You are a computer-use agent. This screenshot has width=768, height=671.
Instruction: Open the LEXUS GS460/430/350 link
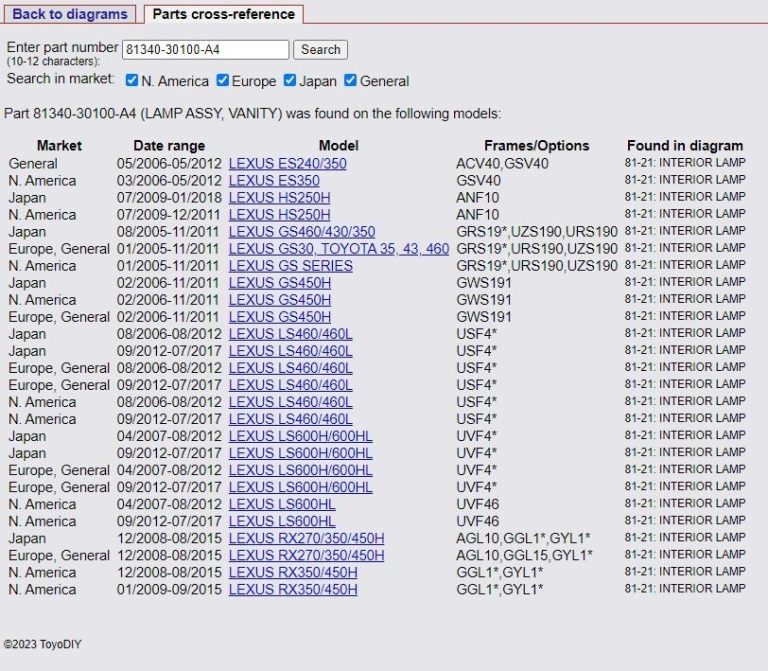point(302,232)
